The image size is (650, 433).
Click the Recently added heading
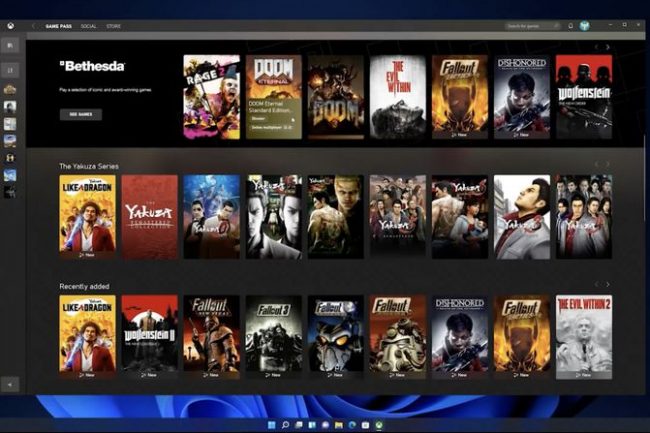[x=84, y=286]
